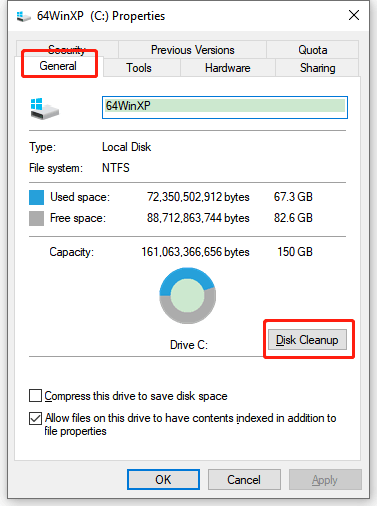Open the General tab
This screenshot has width=377, height=506.
[59, 66]
